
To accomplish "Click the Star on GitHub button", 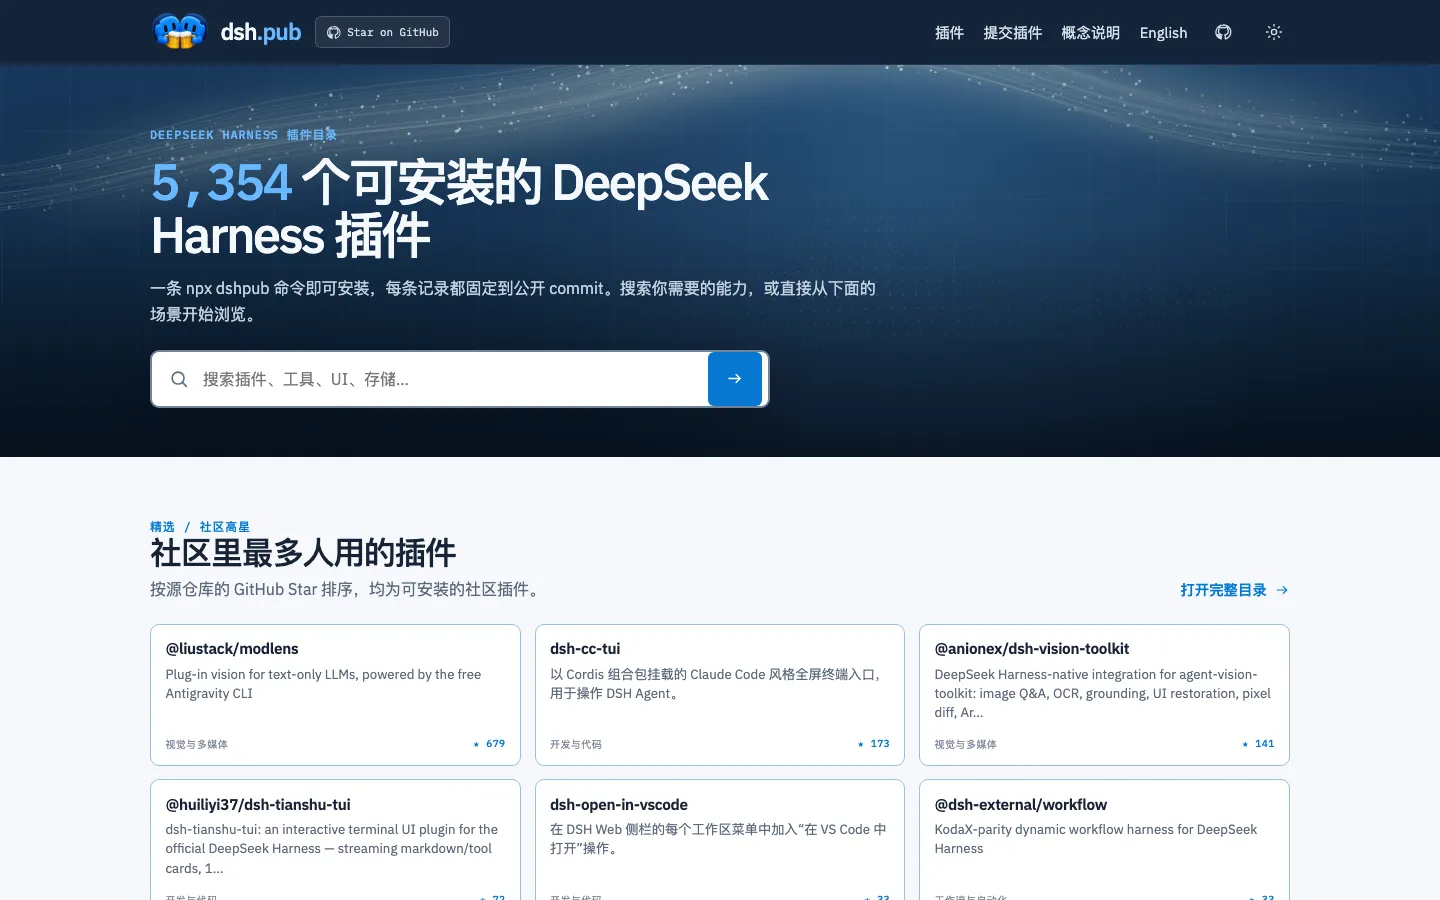I will (382, 32).
